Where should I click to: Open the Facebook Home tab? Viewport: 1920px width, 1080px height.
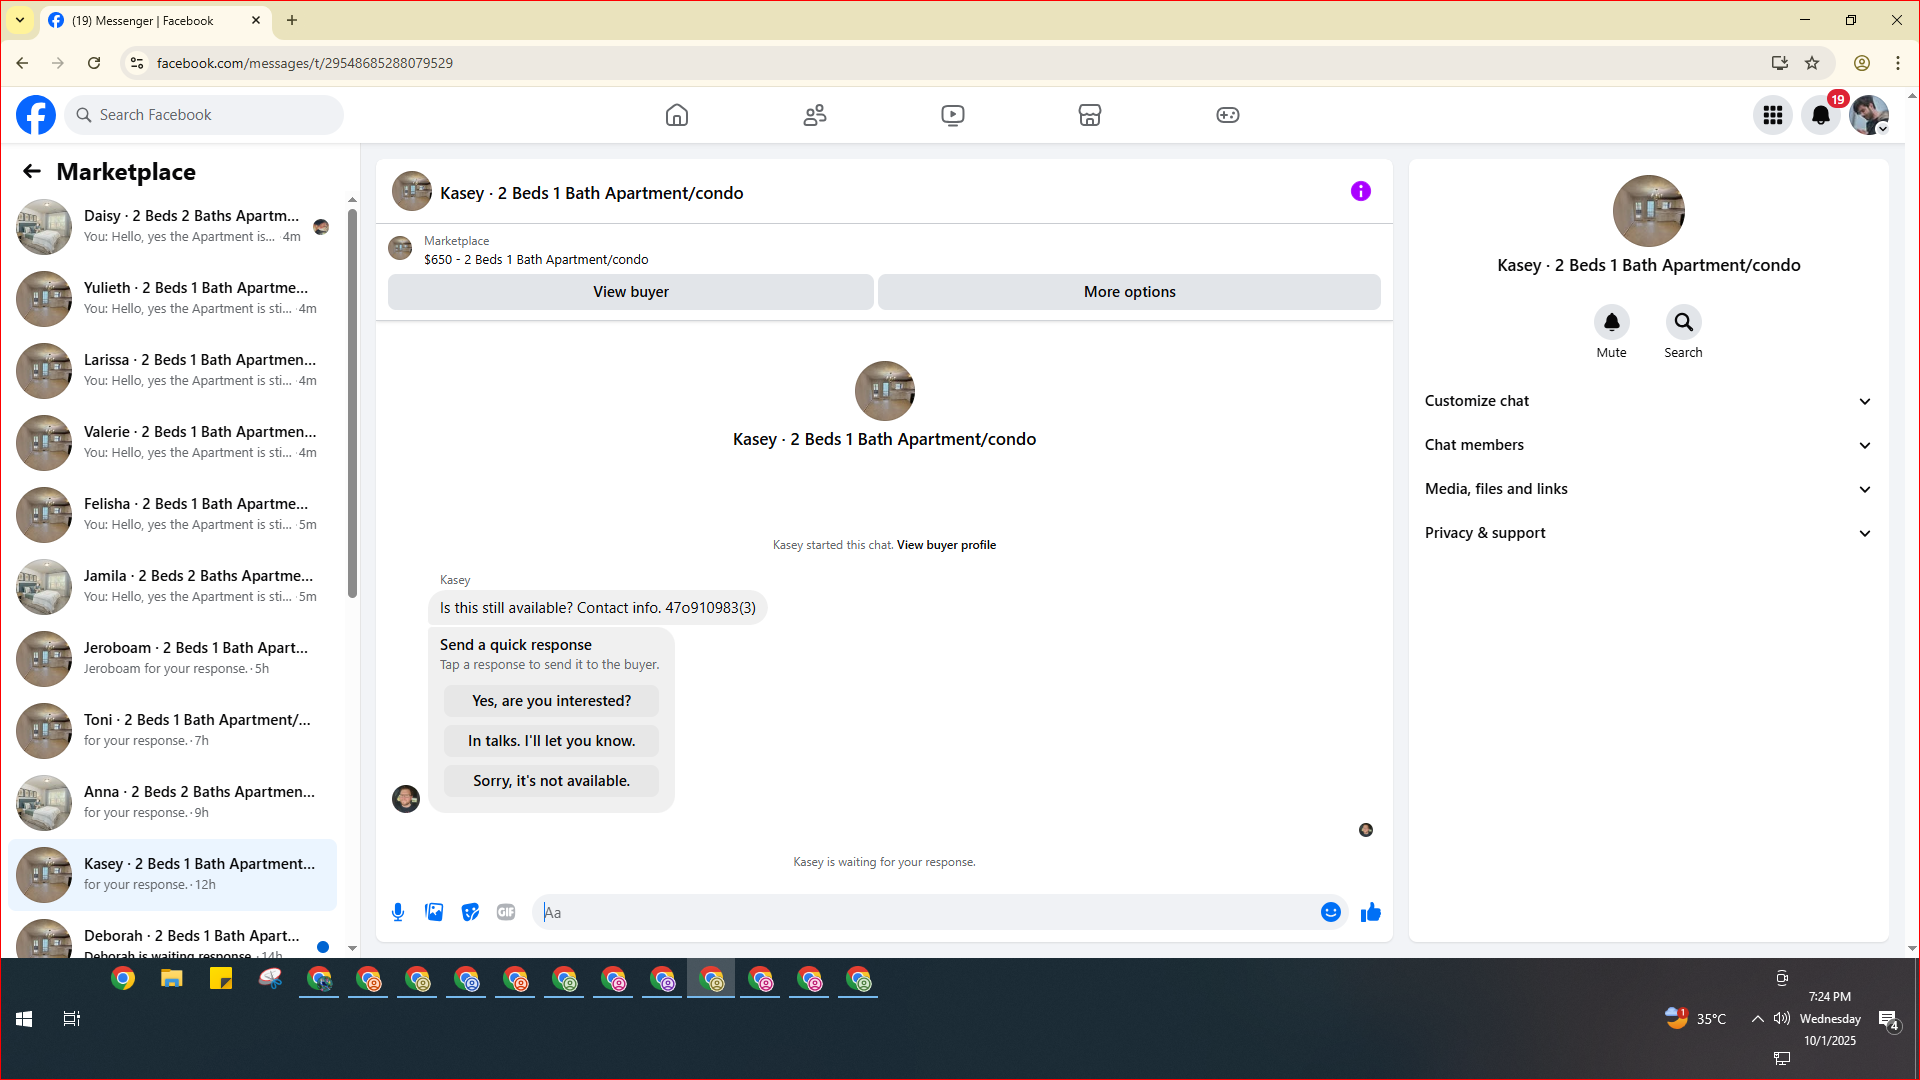[x=677, y=115]
